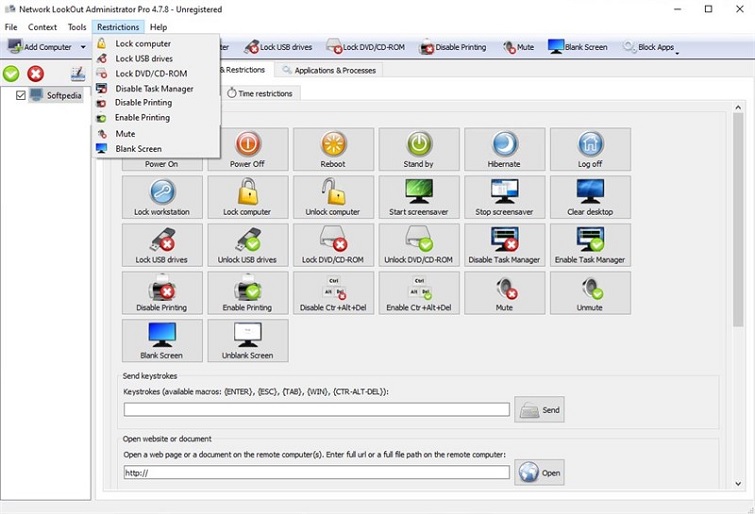Click Disable Ctr+Alt+Del icon
755x514 pixels.
coord(332,292)
